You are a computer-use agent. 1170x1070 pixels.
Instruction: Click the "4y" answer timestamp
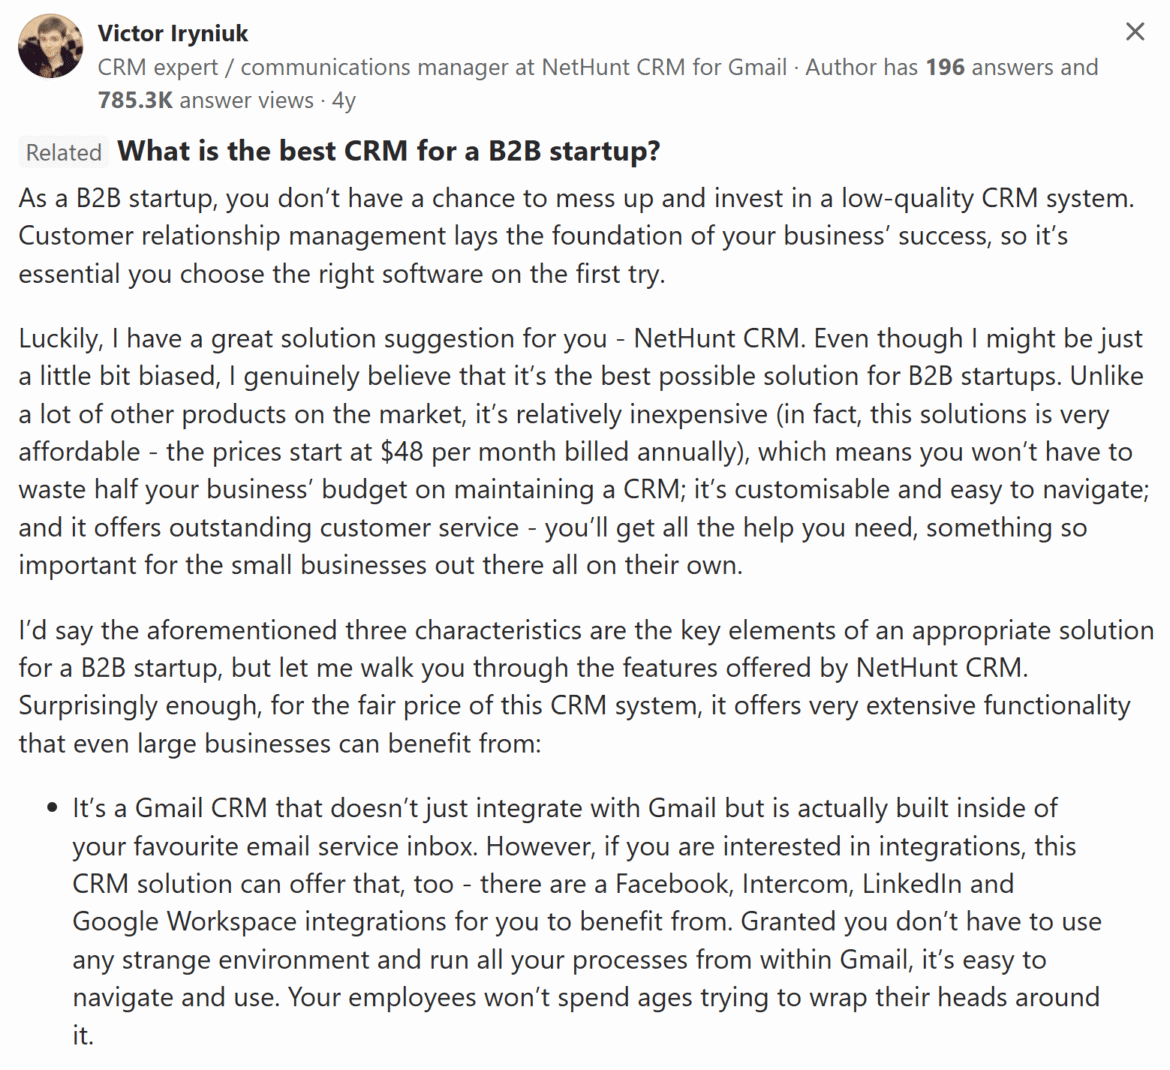[344, 100]
